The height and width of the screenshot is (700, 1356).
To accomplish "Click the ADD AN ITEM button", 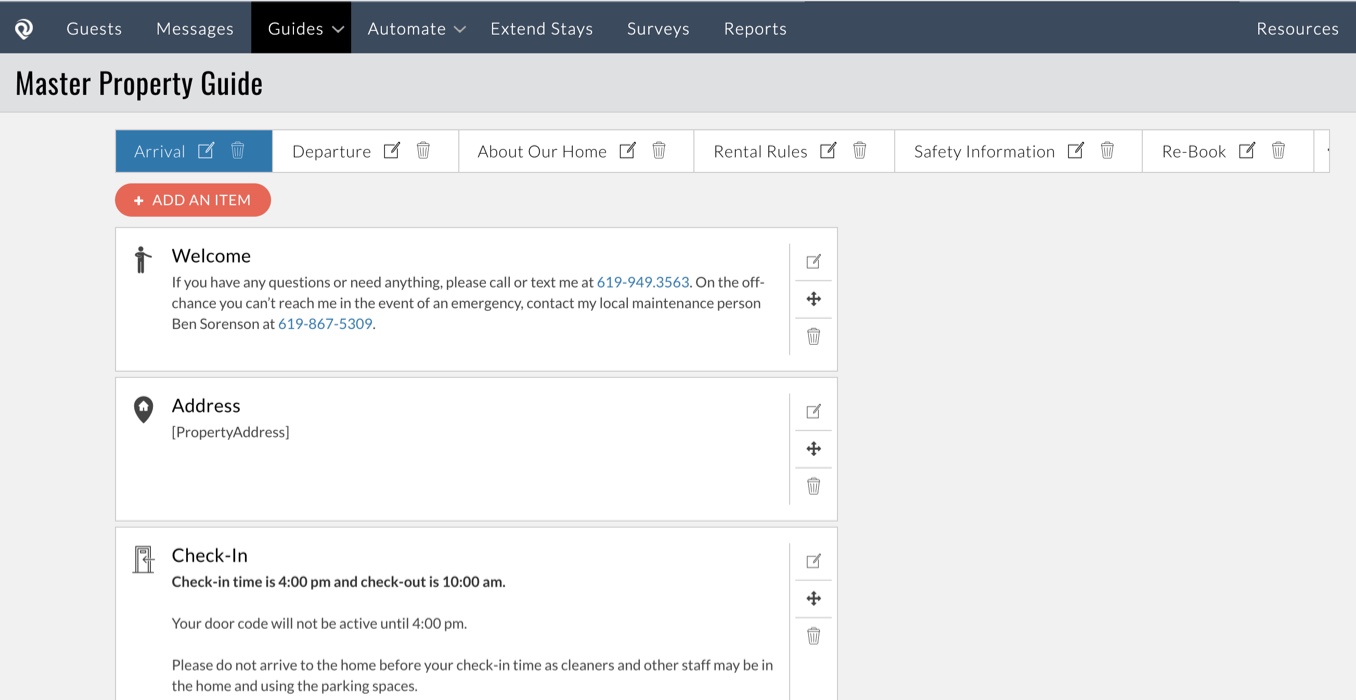I will pyautogui.click(x=193, y=200).
